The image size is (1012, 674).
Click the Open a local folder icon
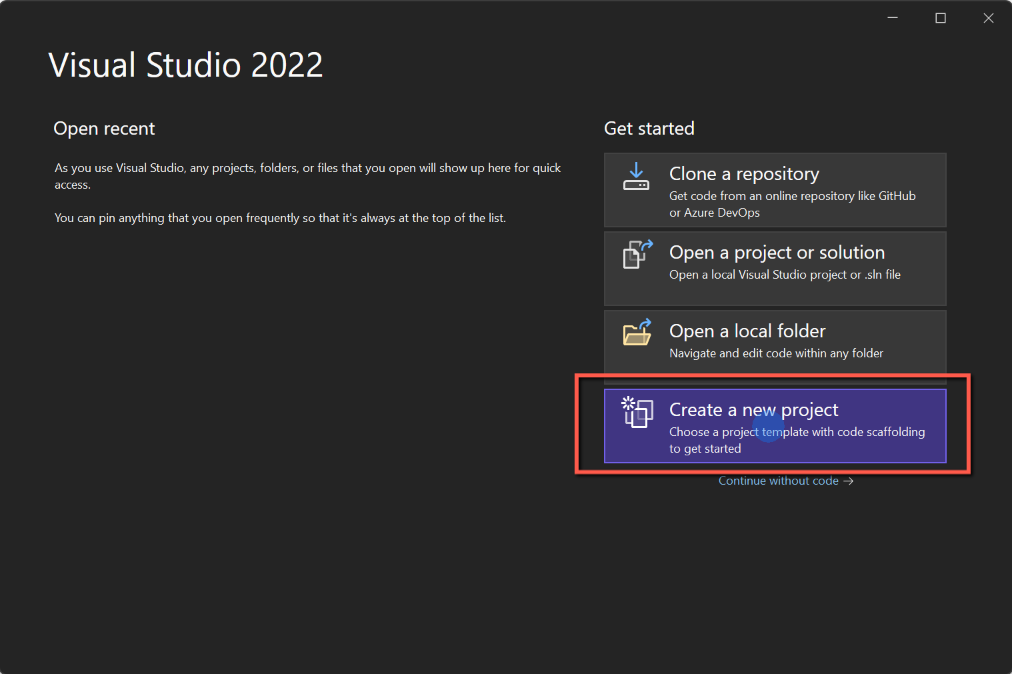(637, 333)
